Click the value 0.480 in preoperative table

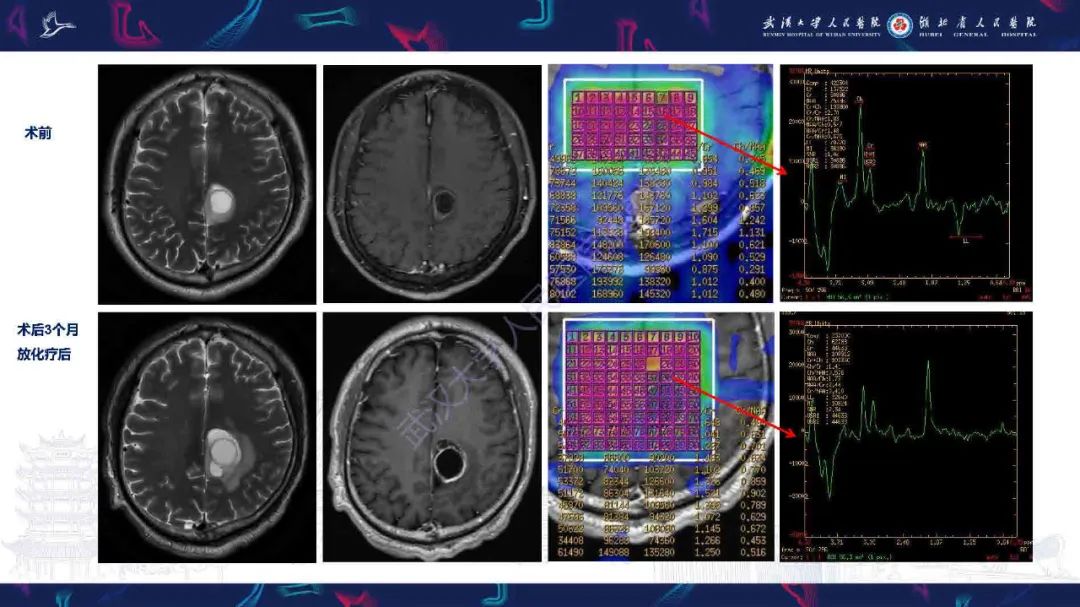tap(751, 294)
